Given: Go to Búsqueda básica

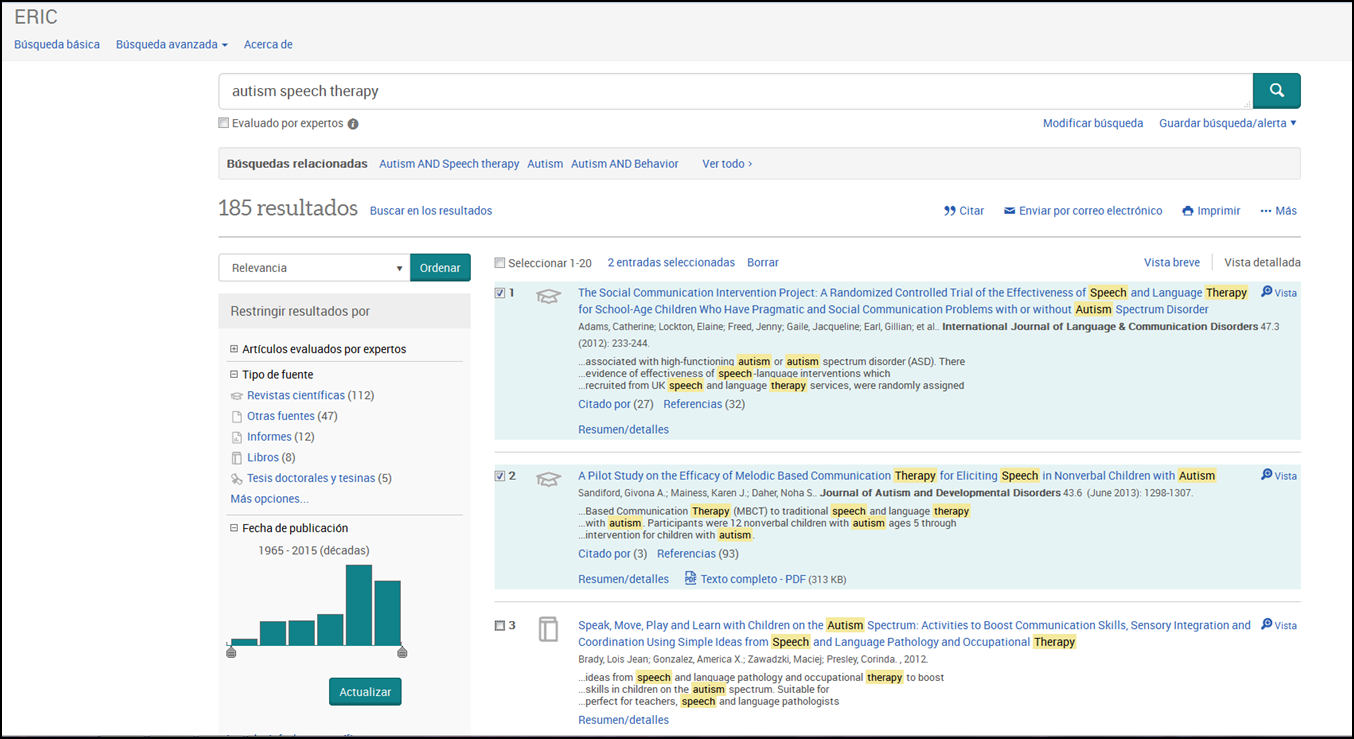Looking at the screenshot, I should point(57,44).
